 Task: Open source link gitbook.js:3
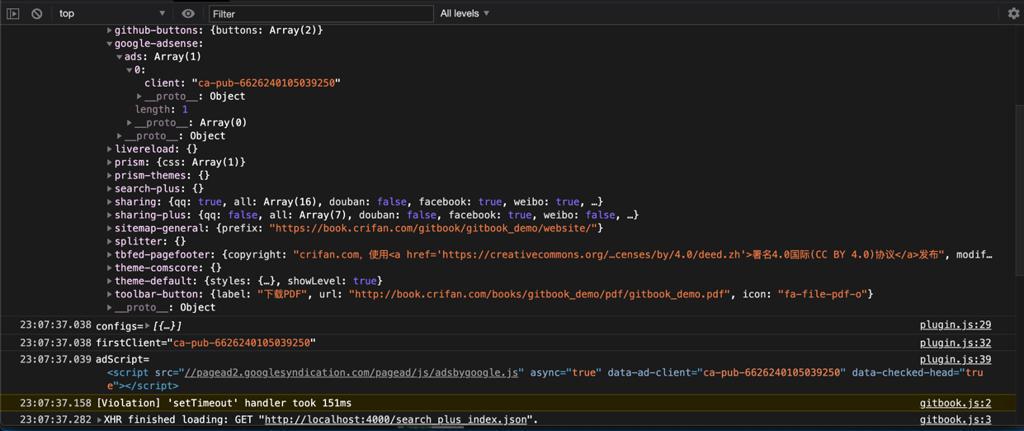coord(955,419)
